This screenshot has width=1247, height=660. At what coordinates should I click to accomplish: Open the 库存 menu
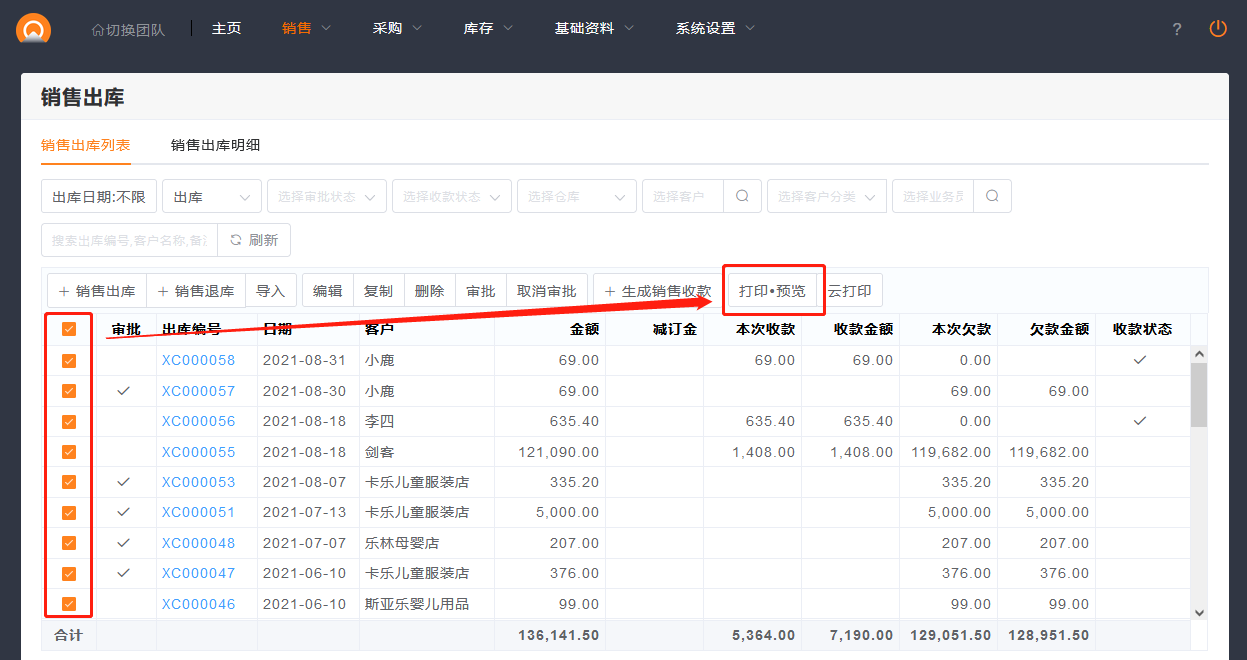click(488, 28)
